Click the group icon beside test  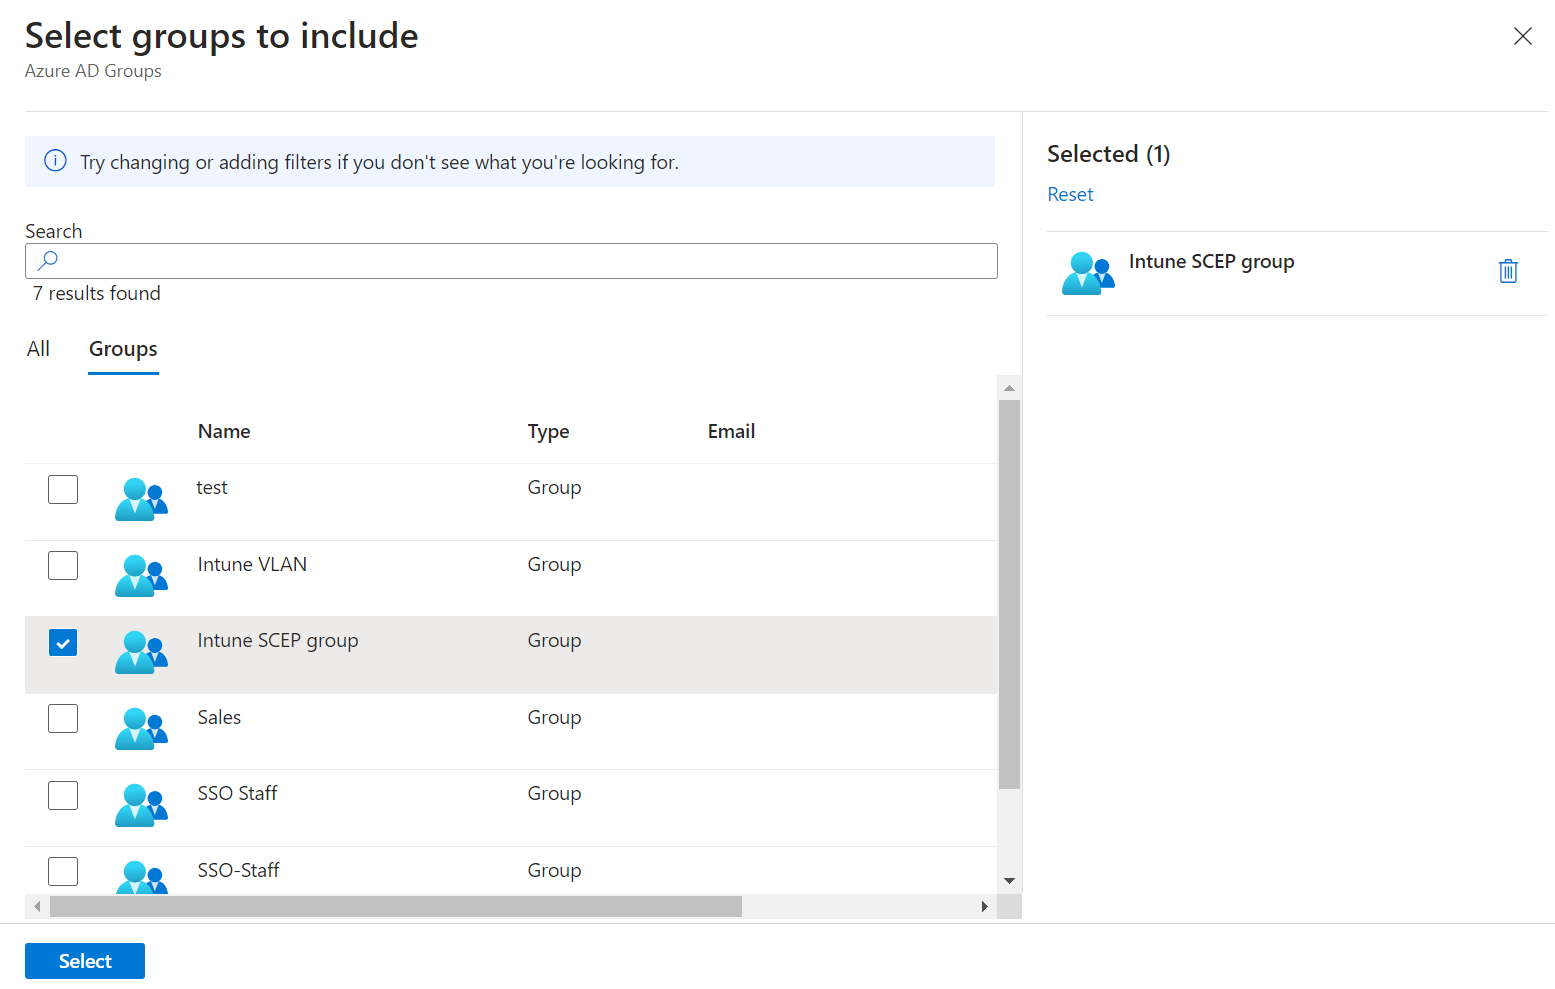(140, 499)
